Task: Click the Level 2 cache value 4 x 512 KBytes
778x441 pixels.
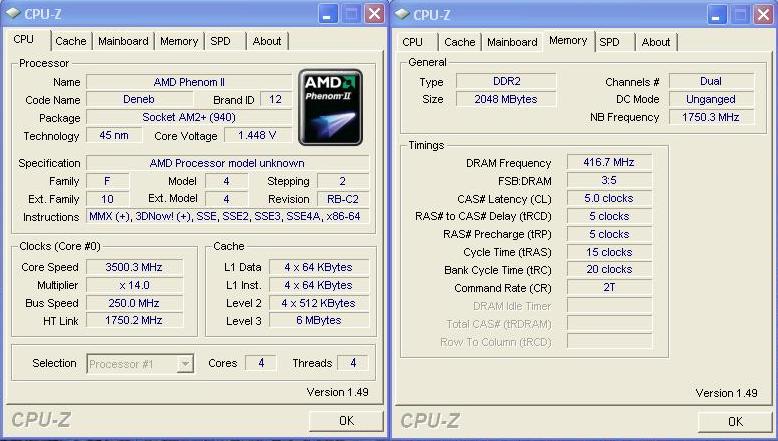Action: 319,303
